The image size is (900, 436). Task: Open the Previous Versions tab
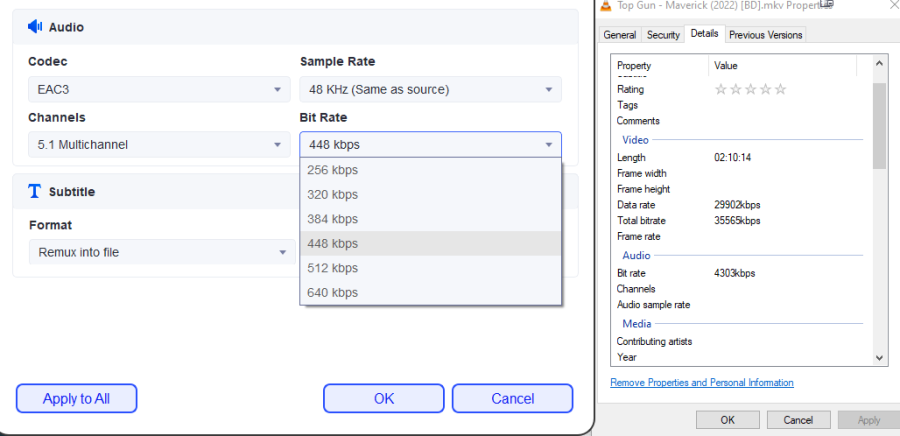coord(765,35)
